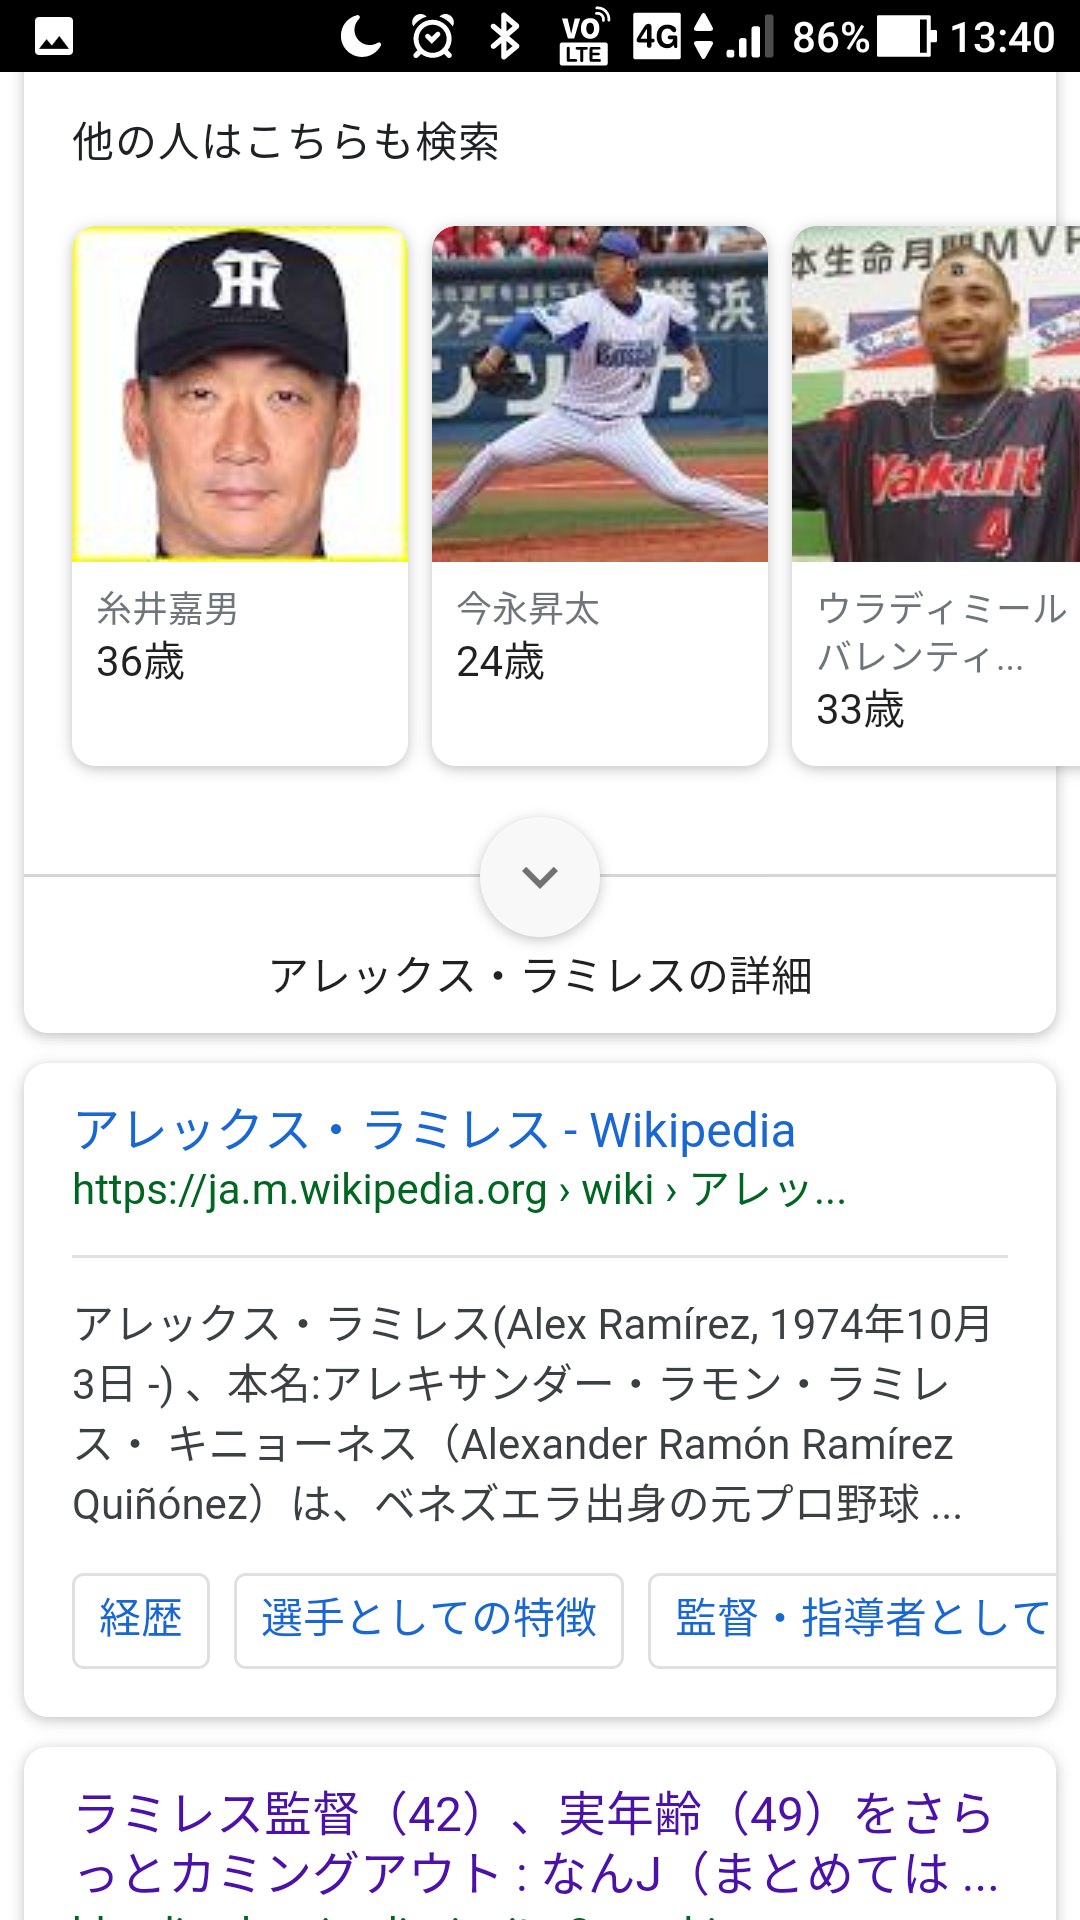Open the ラミレス監督（42）実年齢 result link
The image size is (1080, 1920).
(x=536, y=1842)
